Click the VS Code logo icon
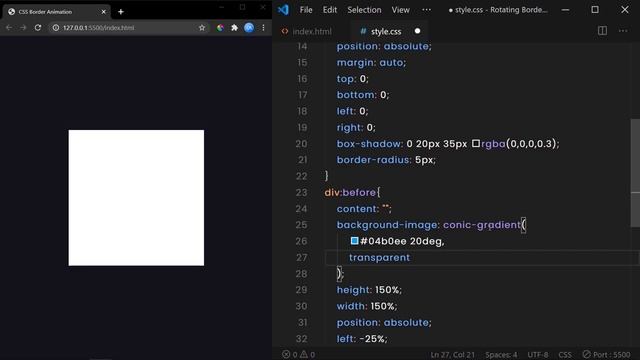This screenshot has height=360, width=640. click(283, 10)
